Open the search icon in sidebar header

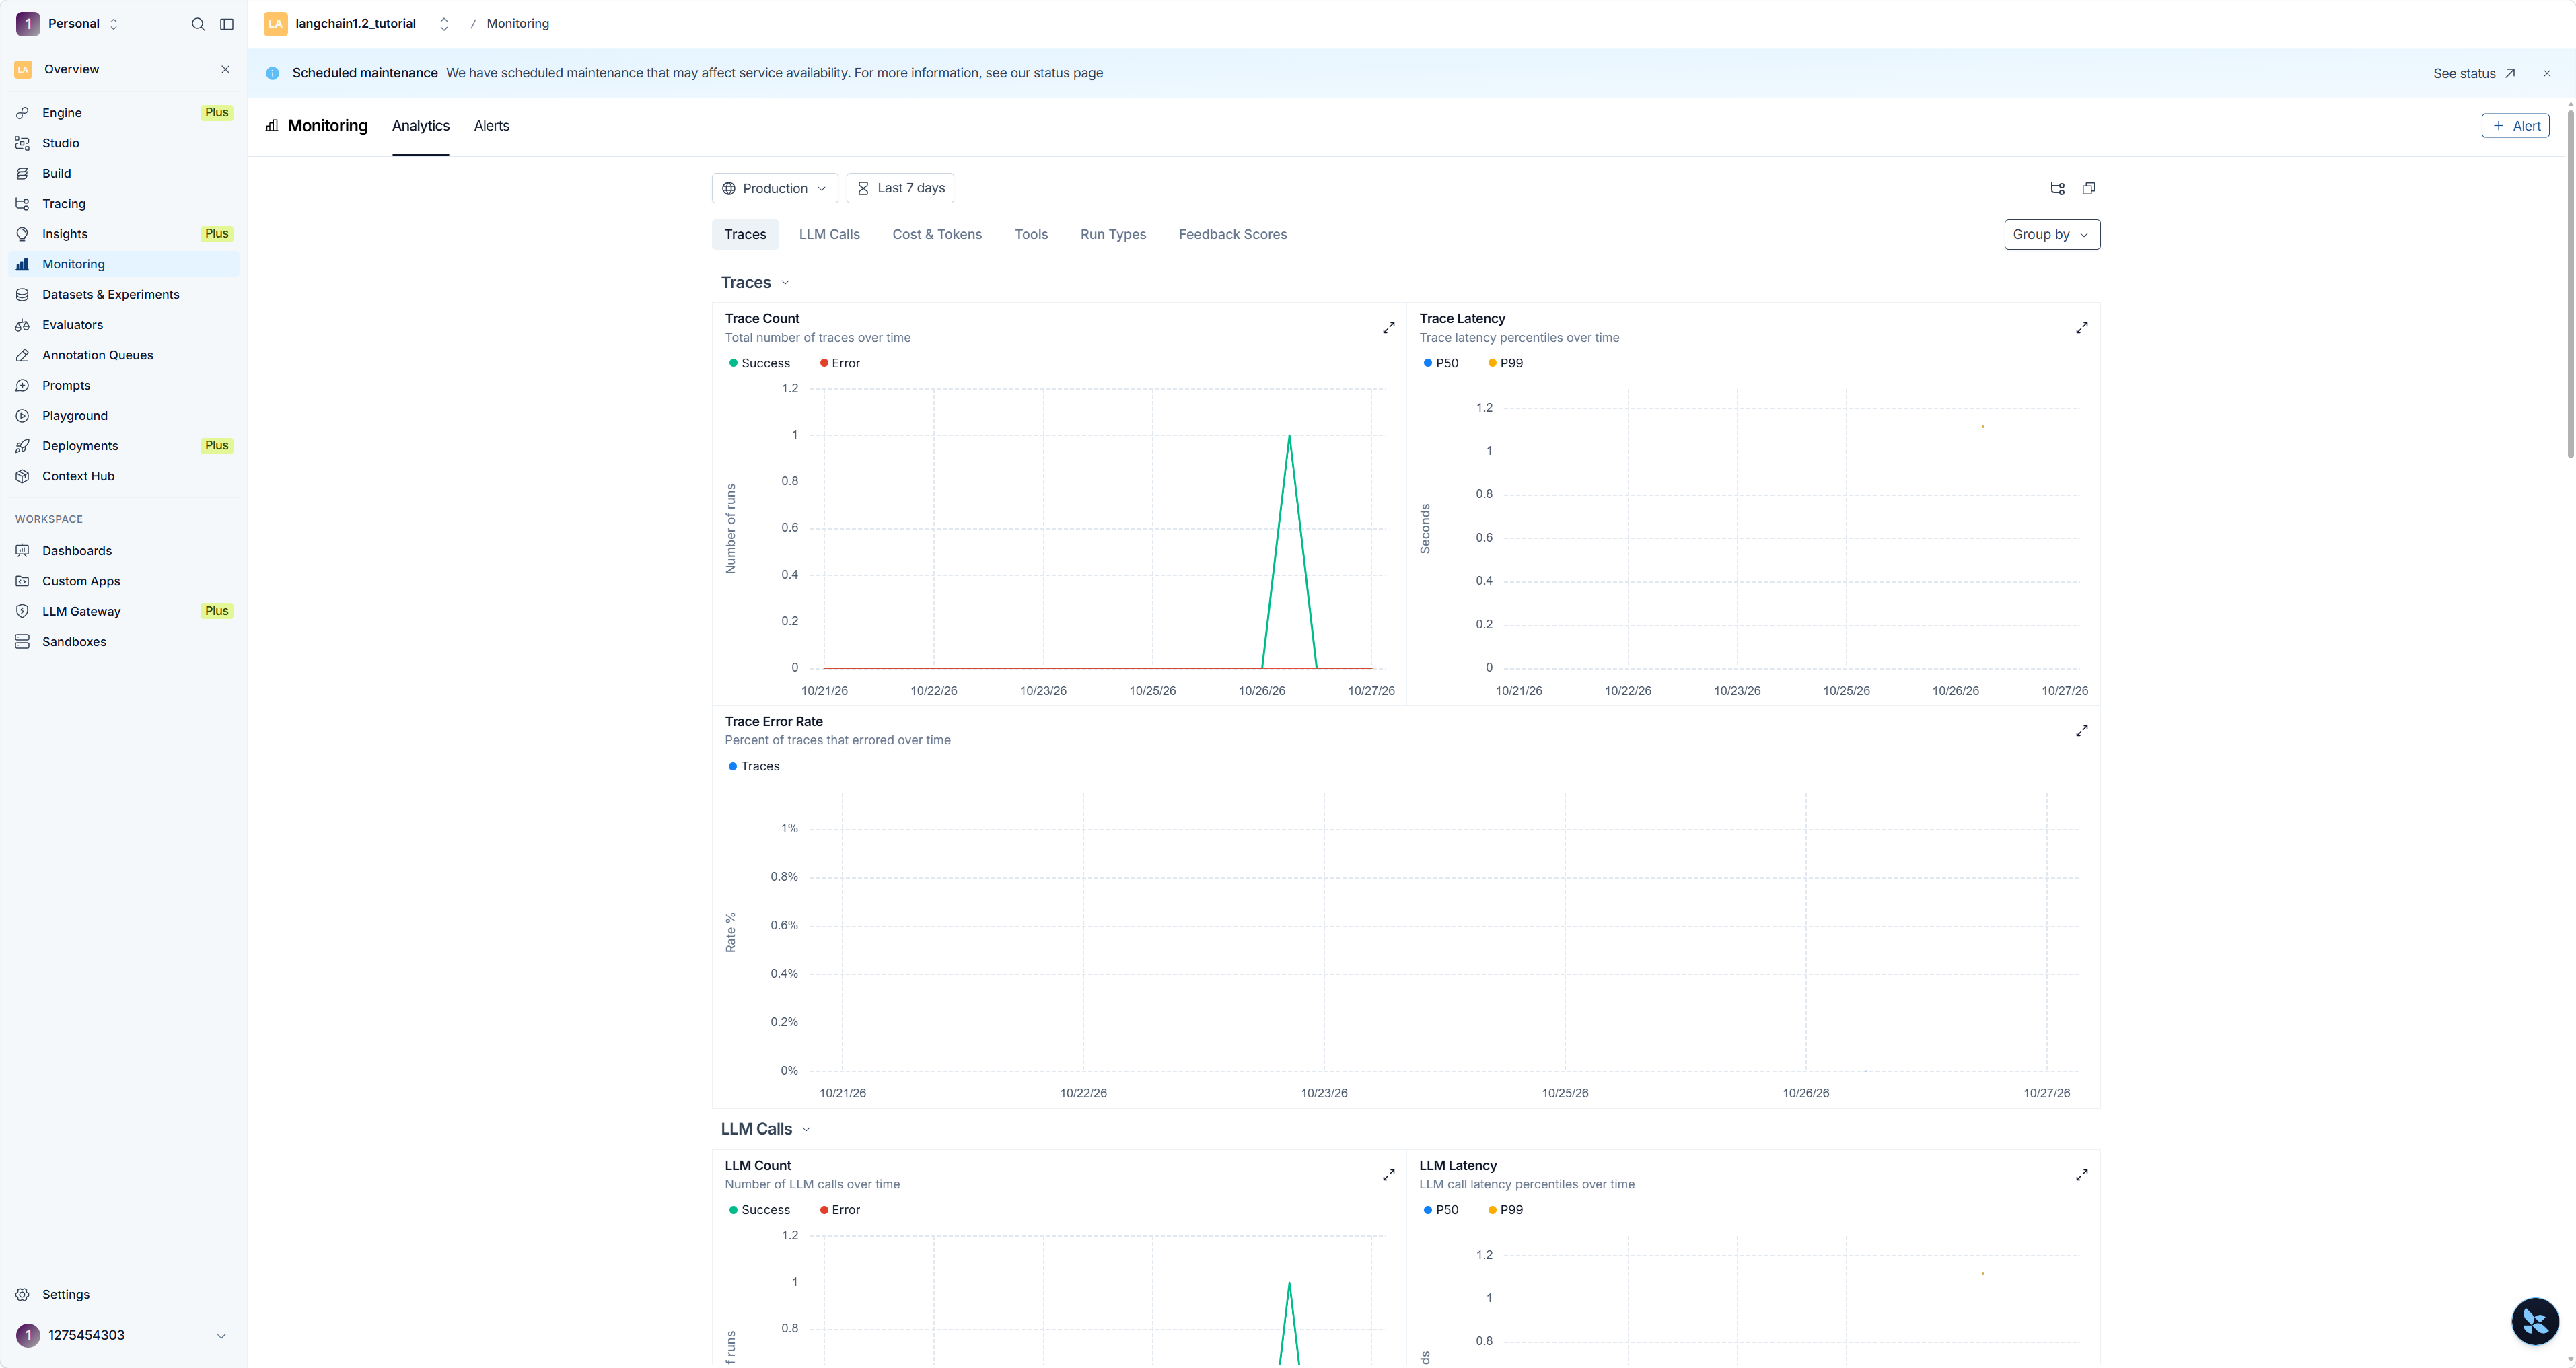pos(198,24)
